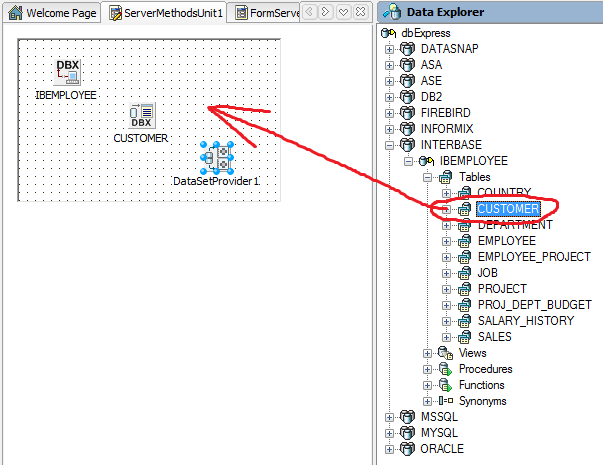This screenshot has height=465, width=603.
Task: Expand the ORACLE node
Action: (389, 450)
